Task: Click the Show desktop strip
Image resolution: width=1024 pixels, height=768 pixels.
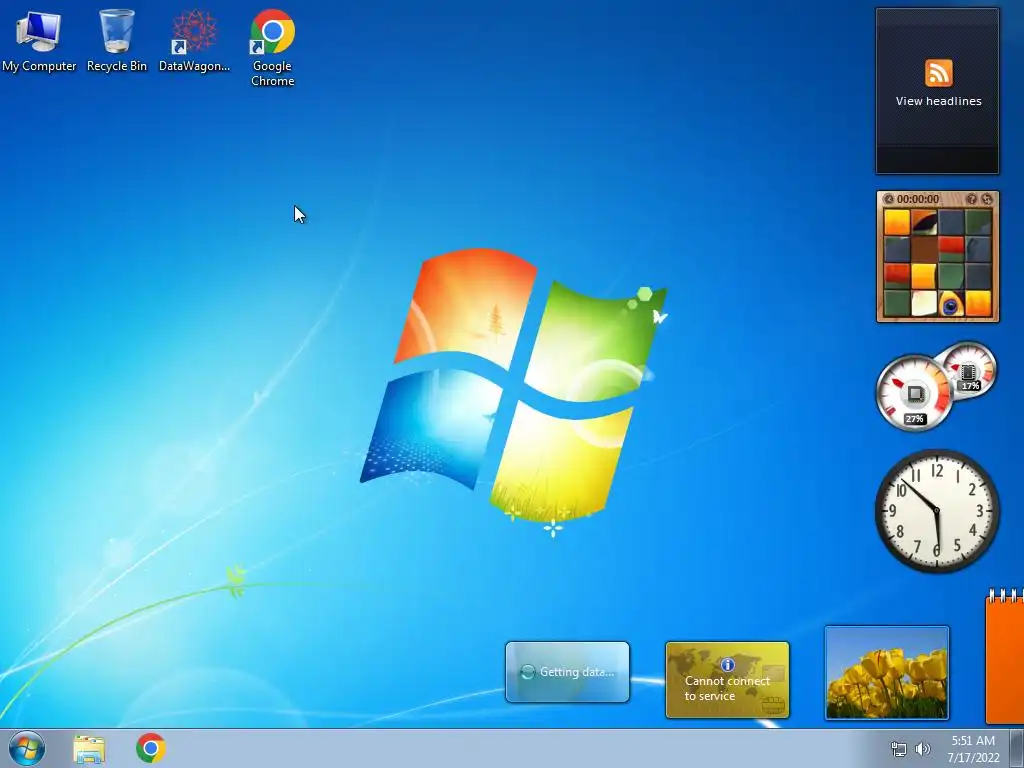Action: [x=1017, y=748]
